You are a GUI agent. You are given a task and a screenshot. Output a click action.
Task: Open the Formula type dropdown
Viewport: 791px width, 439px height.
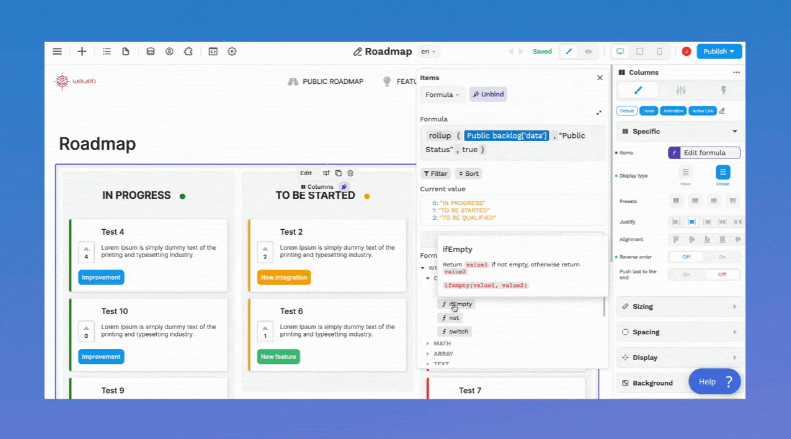441,95
